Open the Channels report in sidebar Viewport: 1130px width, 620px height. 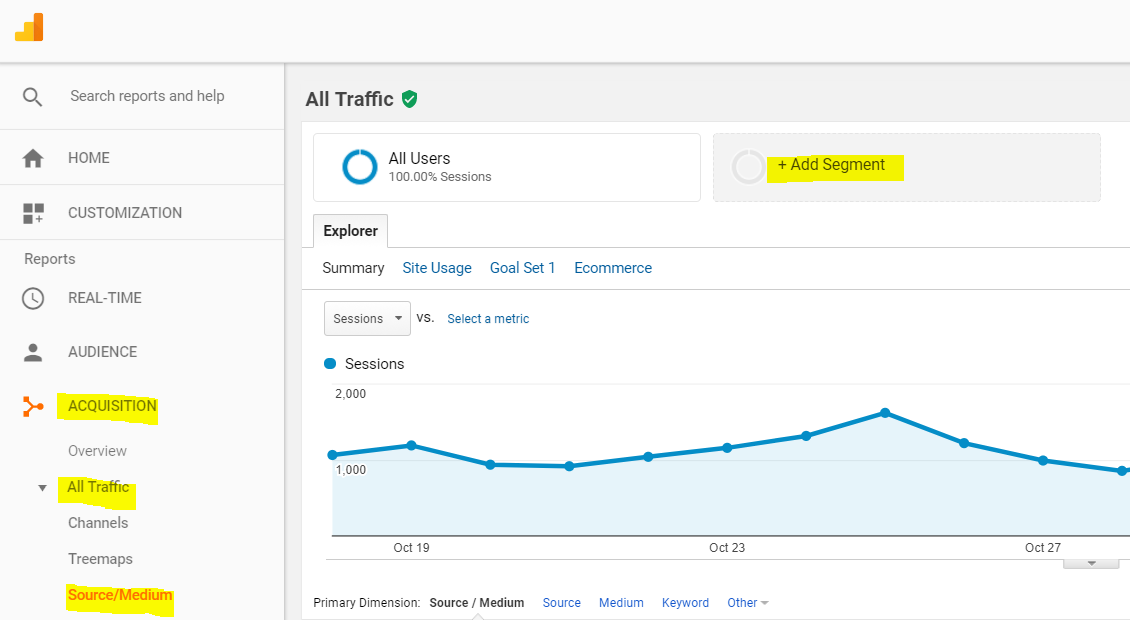coord(98,523)
